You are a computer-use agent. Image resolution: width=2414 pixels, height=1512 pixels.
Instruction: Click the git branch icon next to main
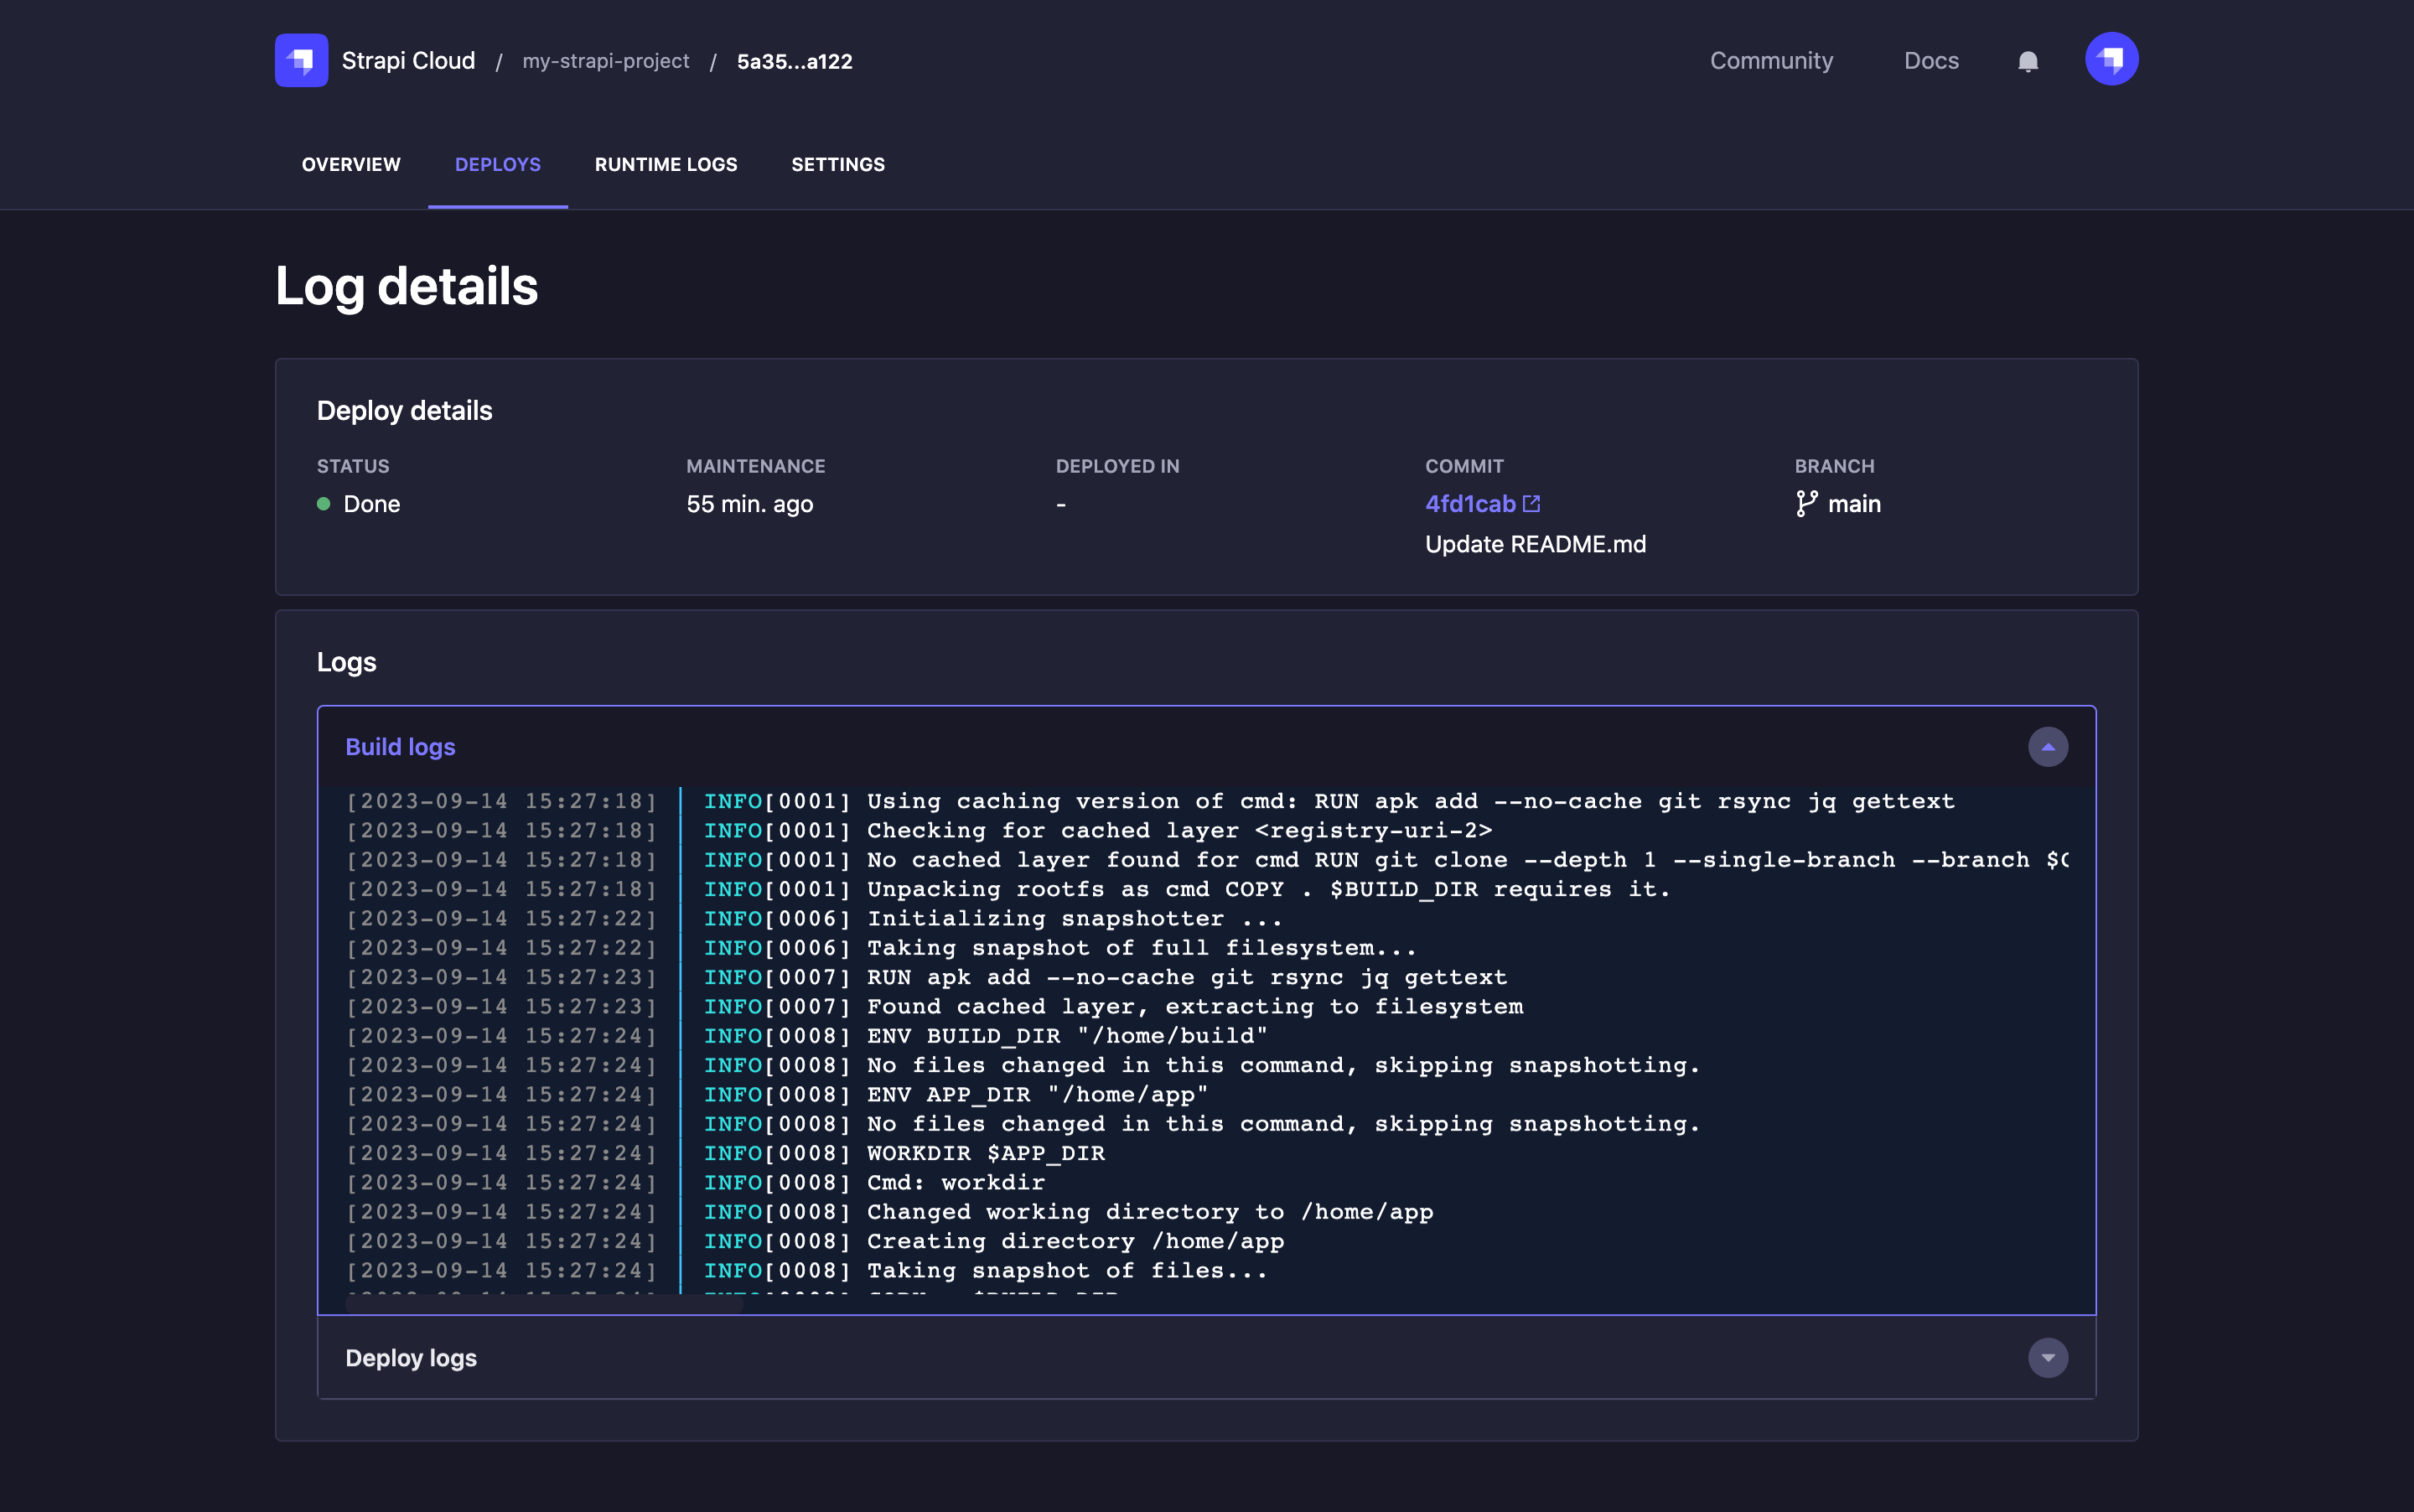click(1806, 504)
